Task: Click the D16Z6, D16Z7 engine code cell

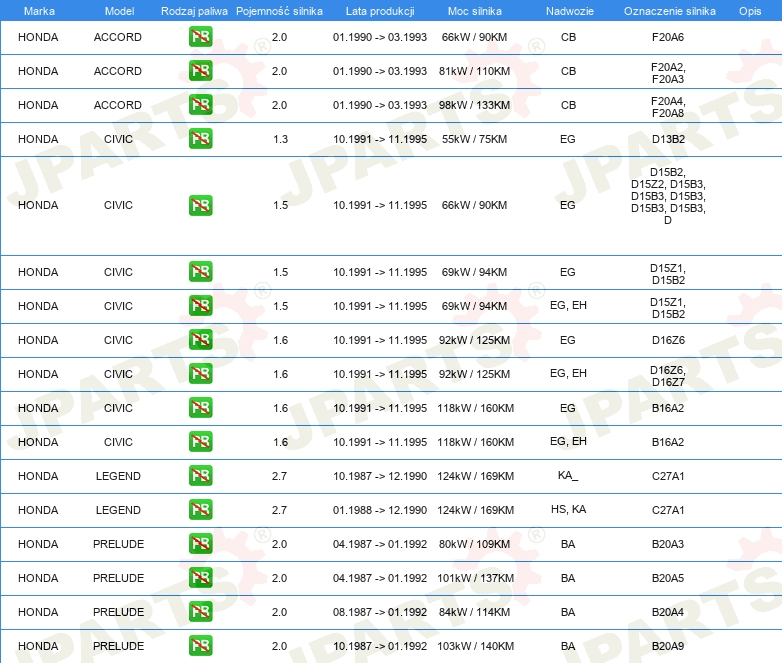Action: click(668, 375)
